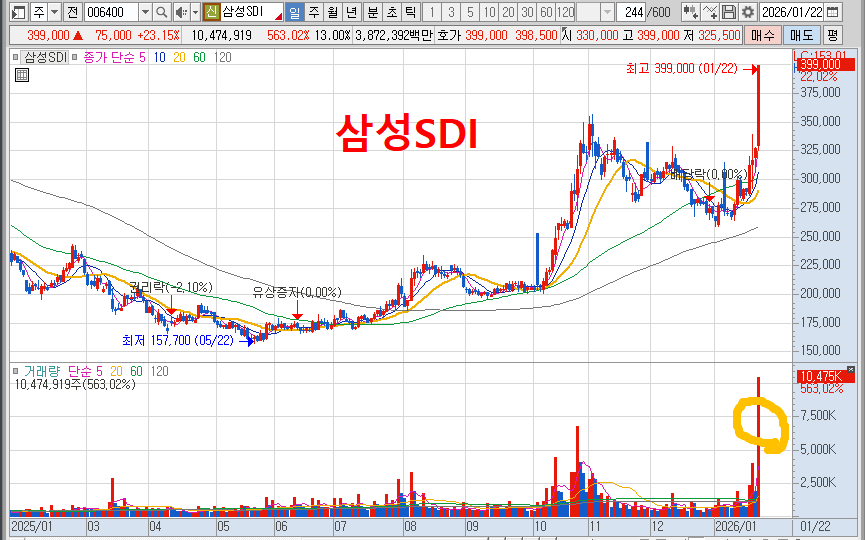Save chart with the floppy disk icon
This screenshot has width=865, height=540.
click(729, 12)
